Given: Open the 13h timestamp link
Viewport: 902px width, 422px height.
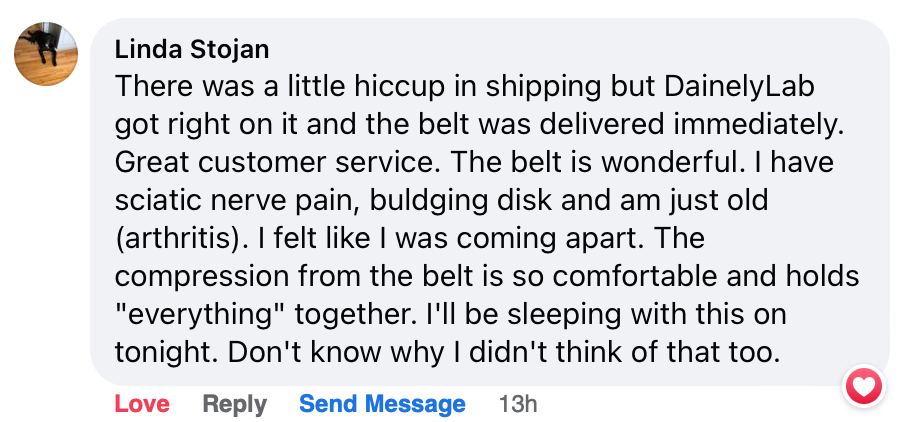Looking at the screenshot, I should tap(517, 404).
